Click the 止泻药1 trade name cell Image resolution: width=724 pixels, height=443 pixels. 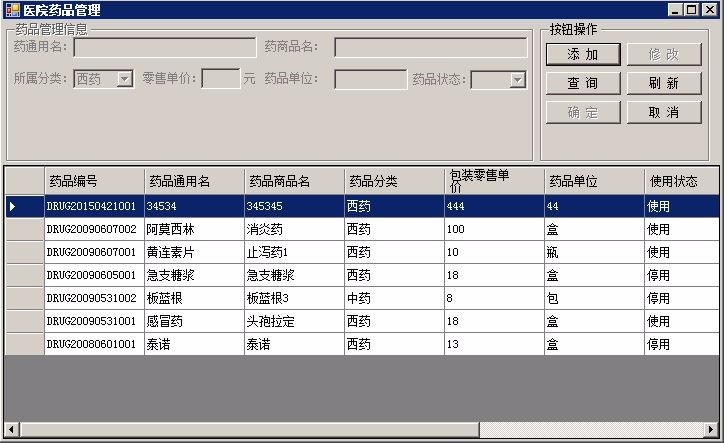295,252
